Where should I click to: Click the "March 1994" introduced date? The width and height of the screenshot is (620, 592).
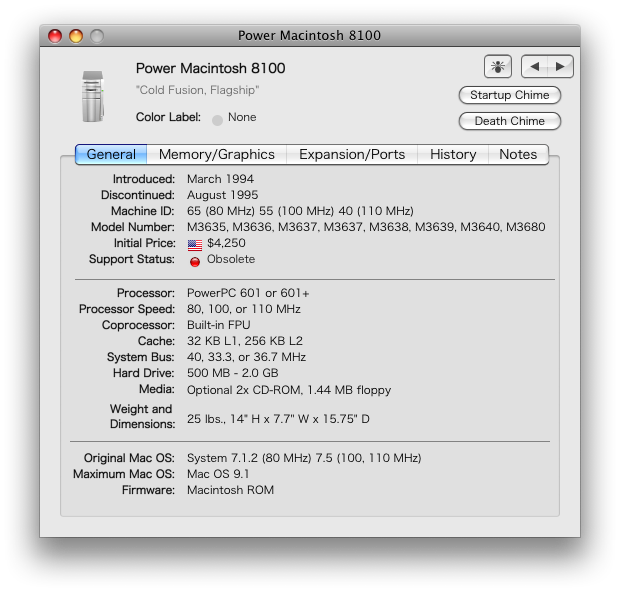220,179
